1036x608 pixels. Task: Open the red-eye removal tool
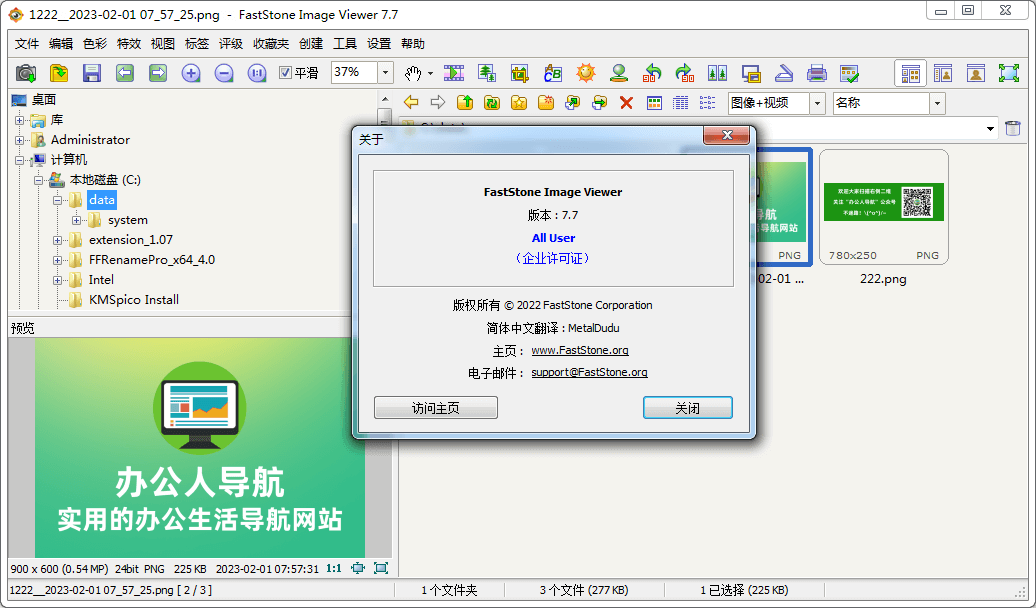[619, 73]
